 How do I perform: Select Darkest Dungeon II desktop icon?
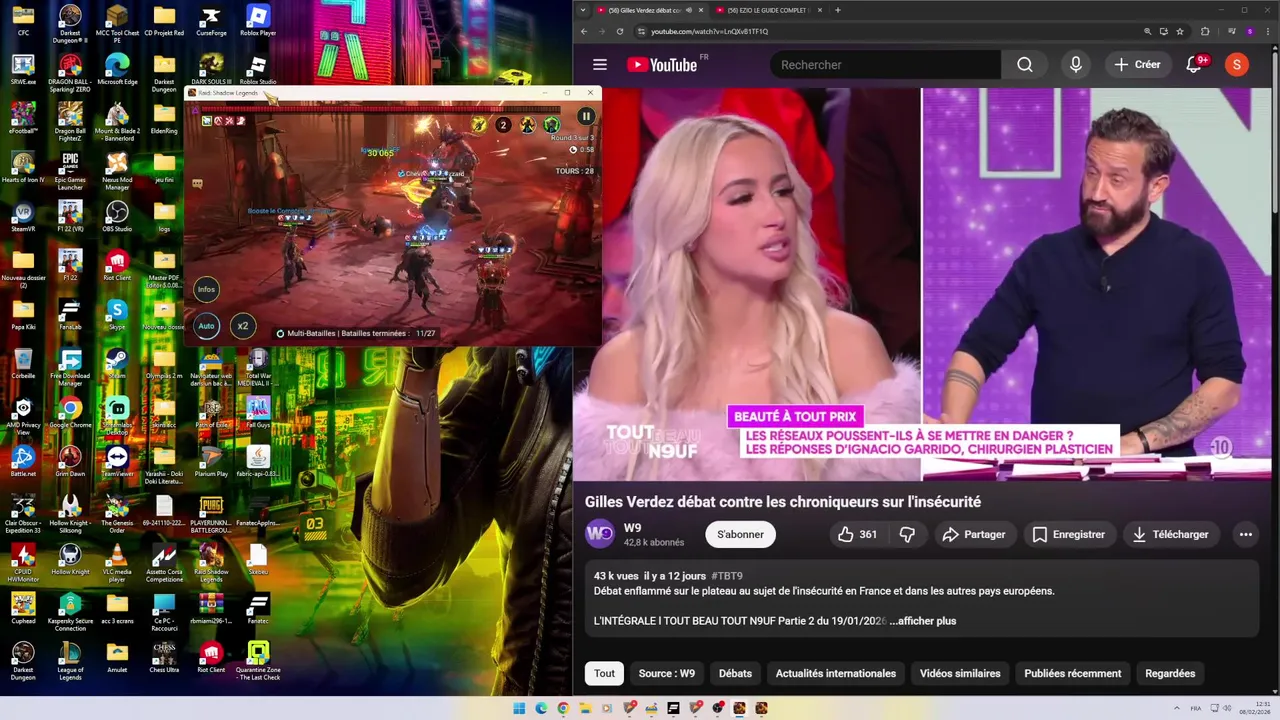click(x=70, y=24)
